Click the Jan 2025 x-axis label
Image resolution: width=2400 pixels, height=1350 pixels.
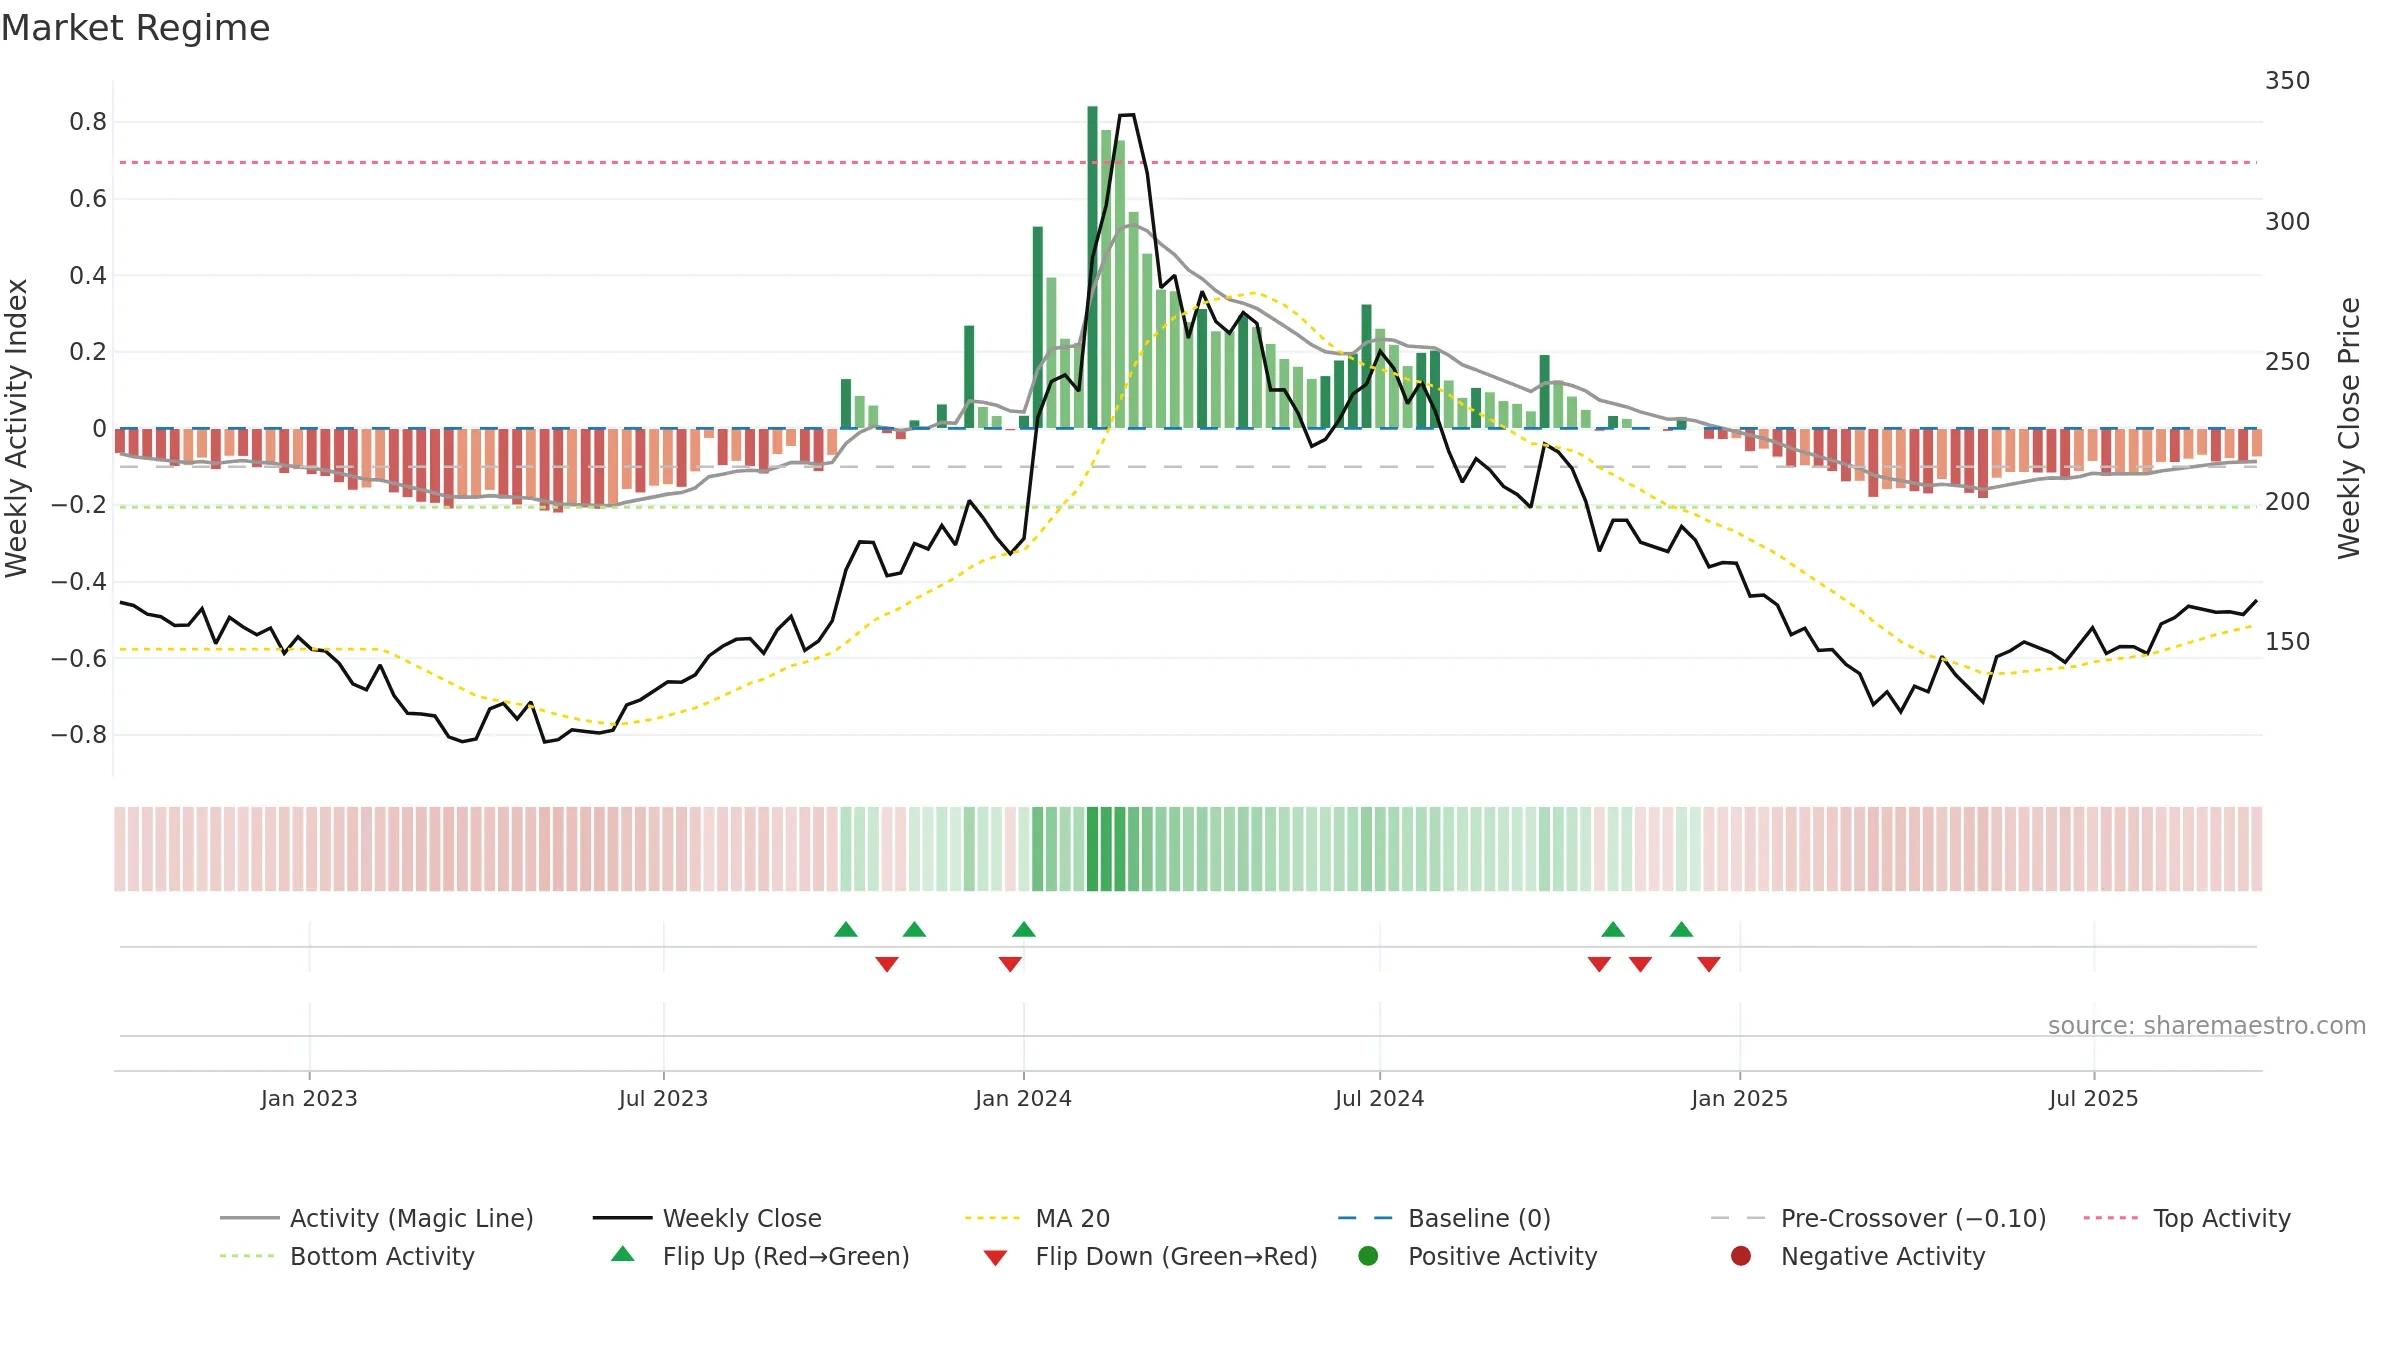click(1739, 1098)
